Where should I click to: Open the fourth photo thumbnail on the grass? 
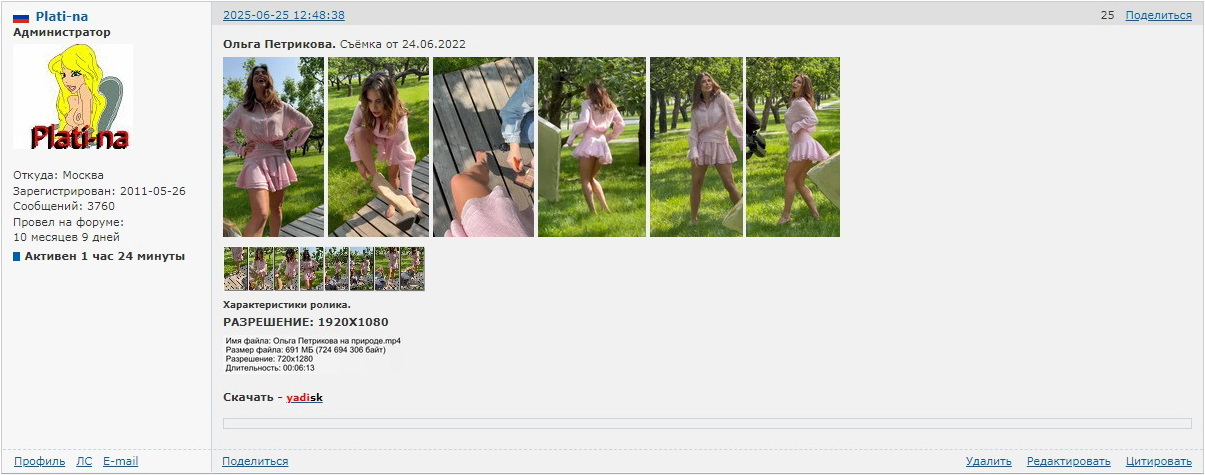click(x=592, y=147)
